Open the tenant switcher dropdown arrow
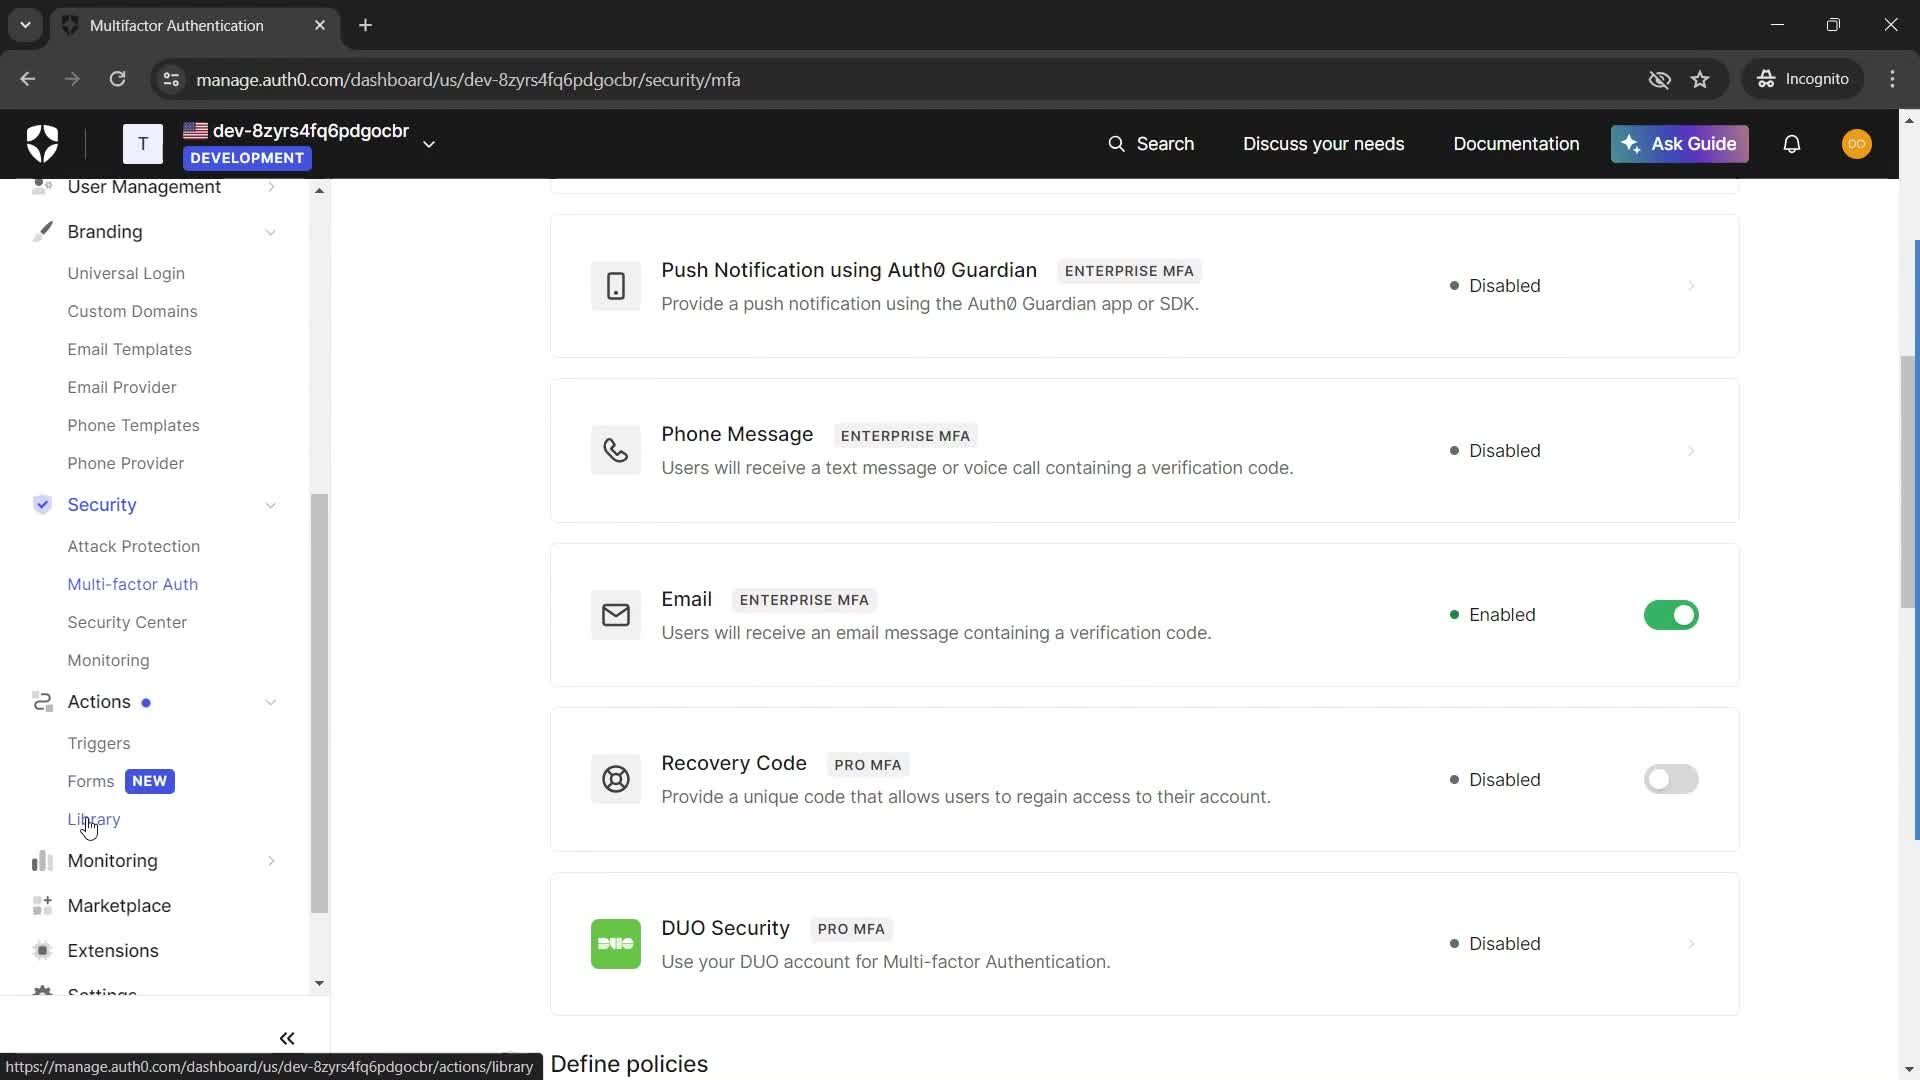Image resolution: width=1920 pixels, height=1080 pixels. click(429, 144)
